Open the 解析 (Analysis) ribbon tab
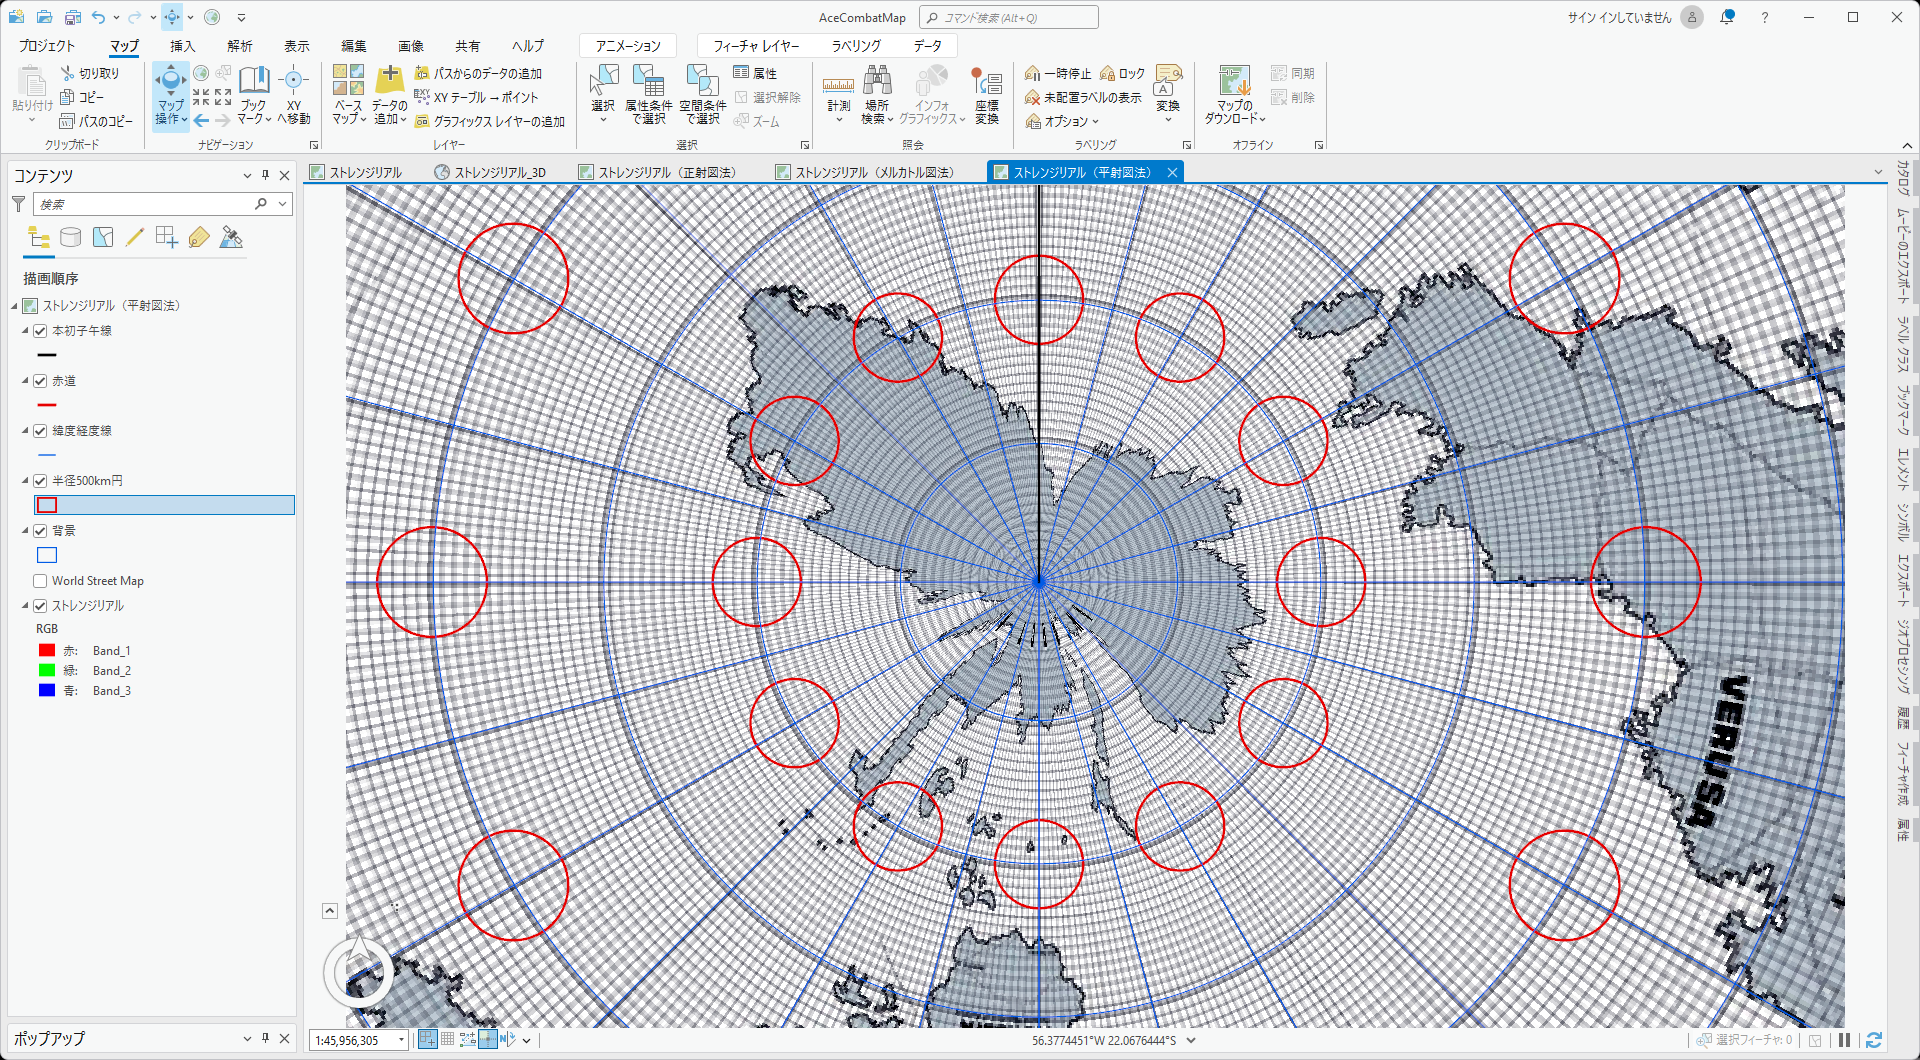The height and width of the screenshot is (1060, 1920). click(x=239, y=46)
